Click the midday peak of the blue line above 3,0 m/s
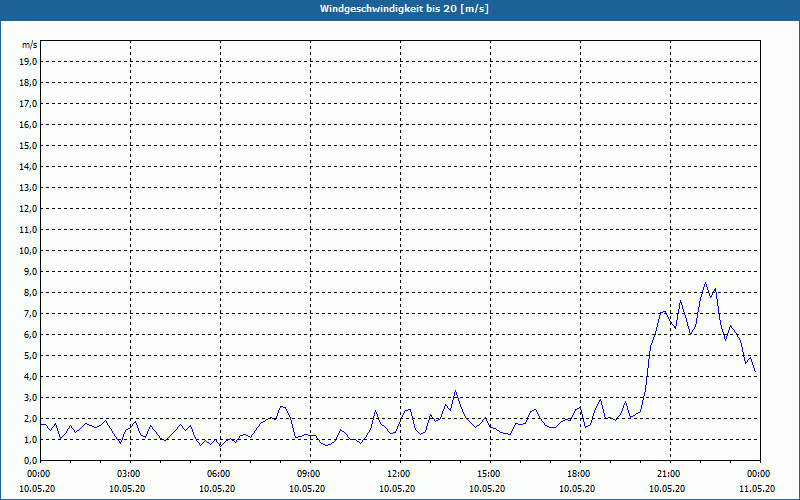800x500 pixels. coord(456,391)
